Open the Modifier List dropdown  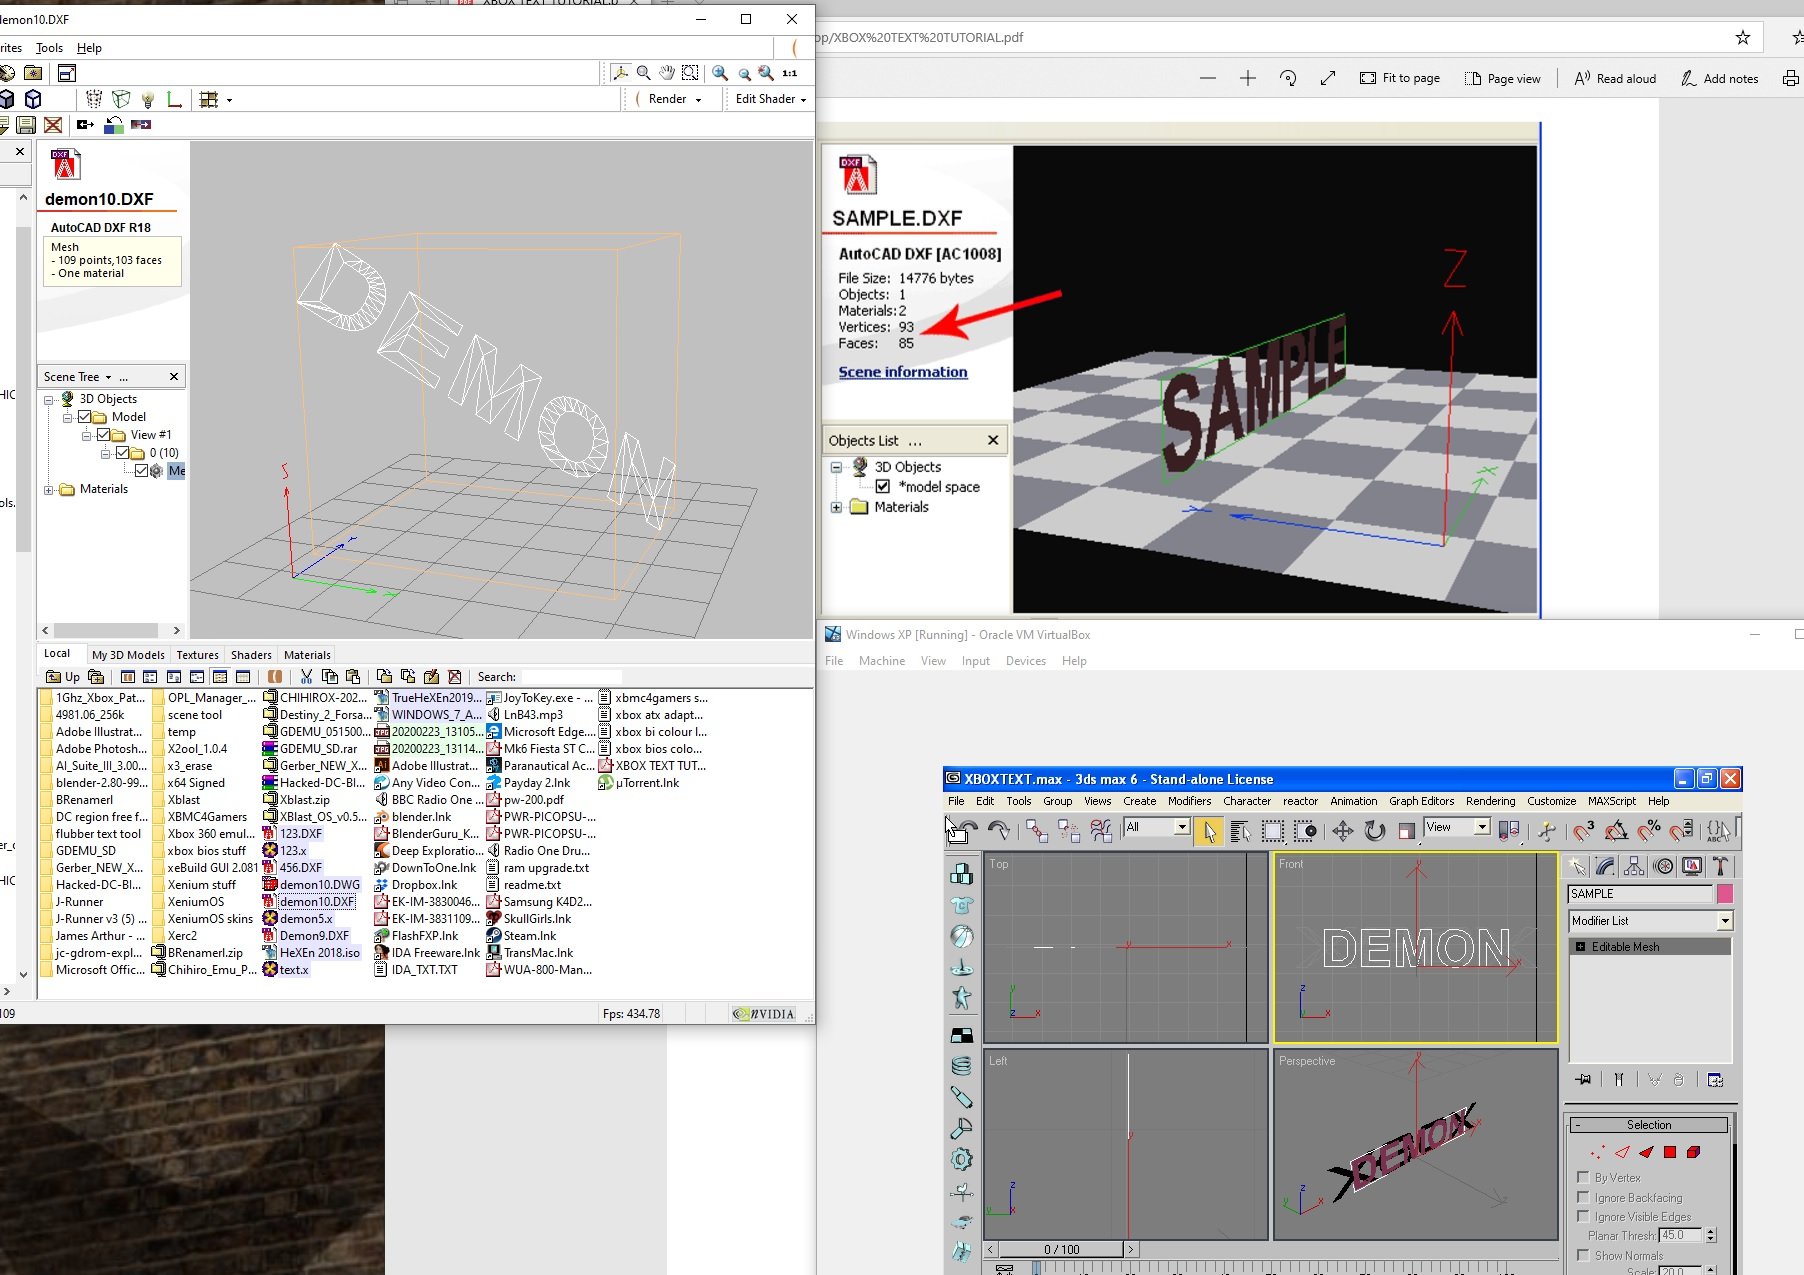[x=1725, y=921]
